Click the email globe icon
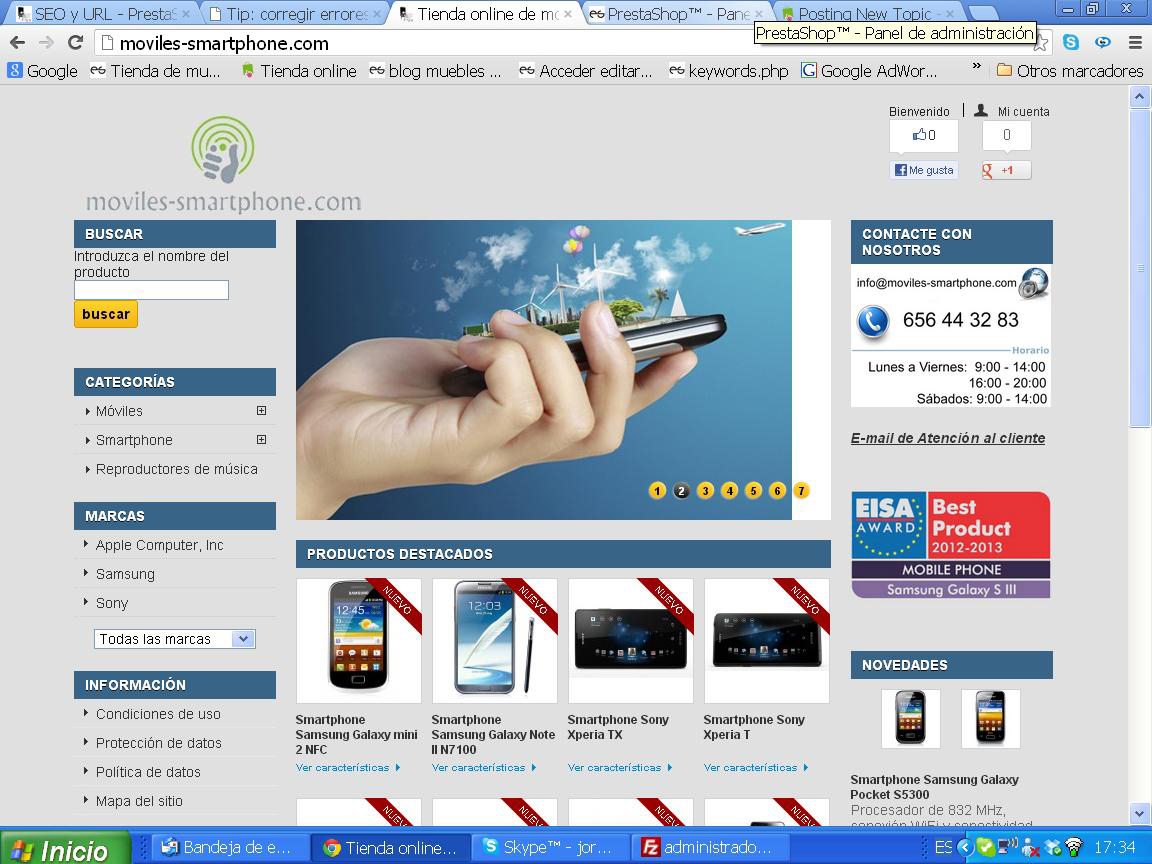1152x864 pixels. click(x=1034, y=283)
